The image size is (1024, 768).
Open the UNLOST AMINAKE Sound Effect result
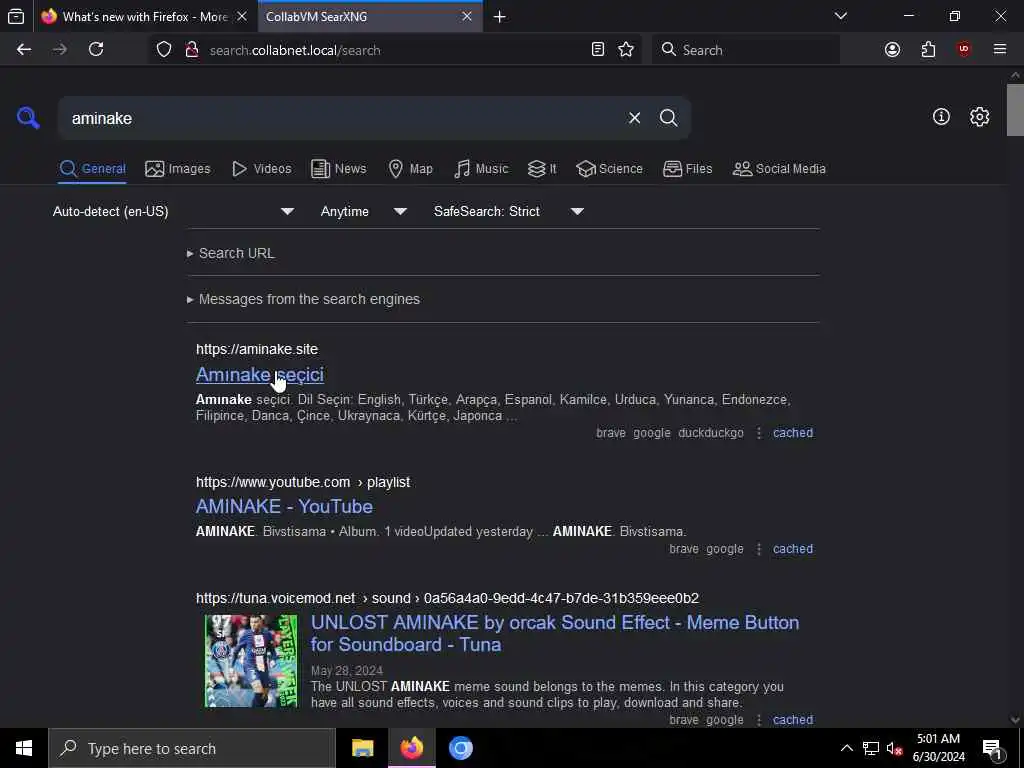click(555, 633)
